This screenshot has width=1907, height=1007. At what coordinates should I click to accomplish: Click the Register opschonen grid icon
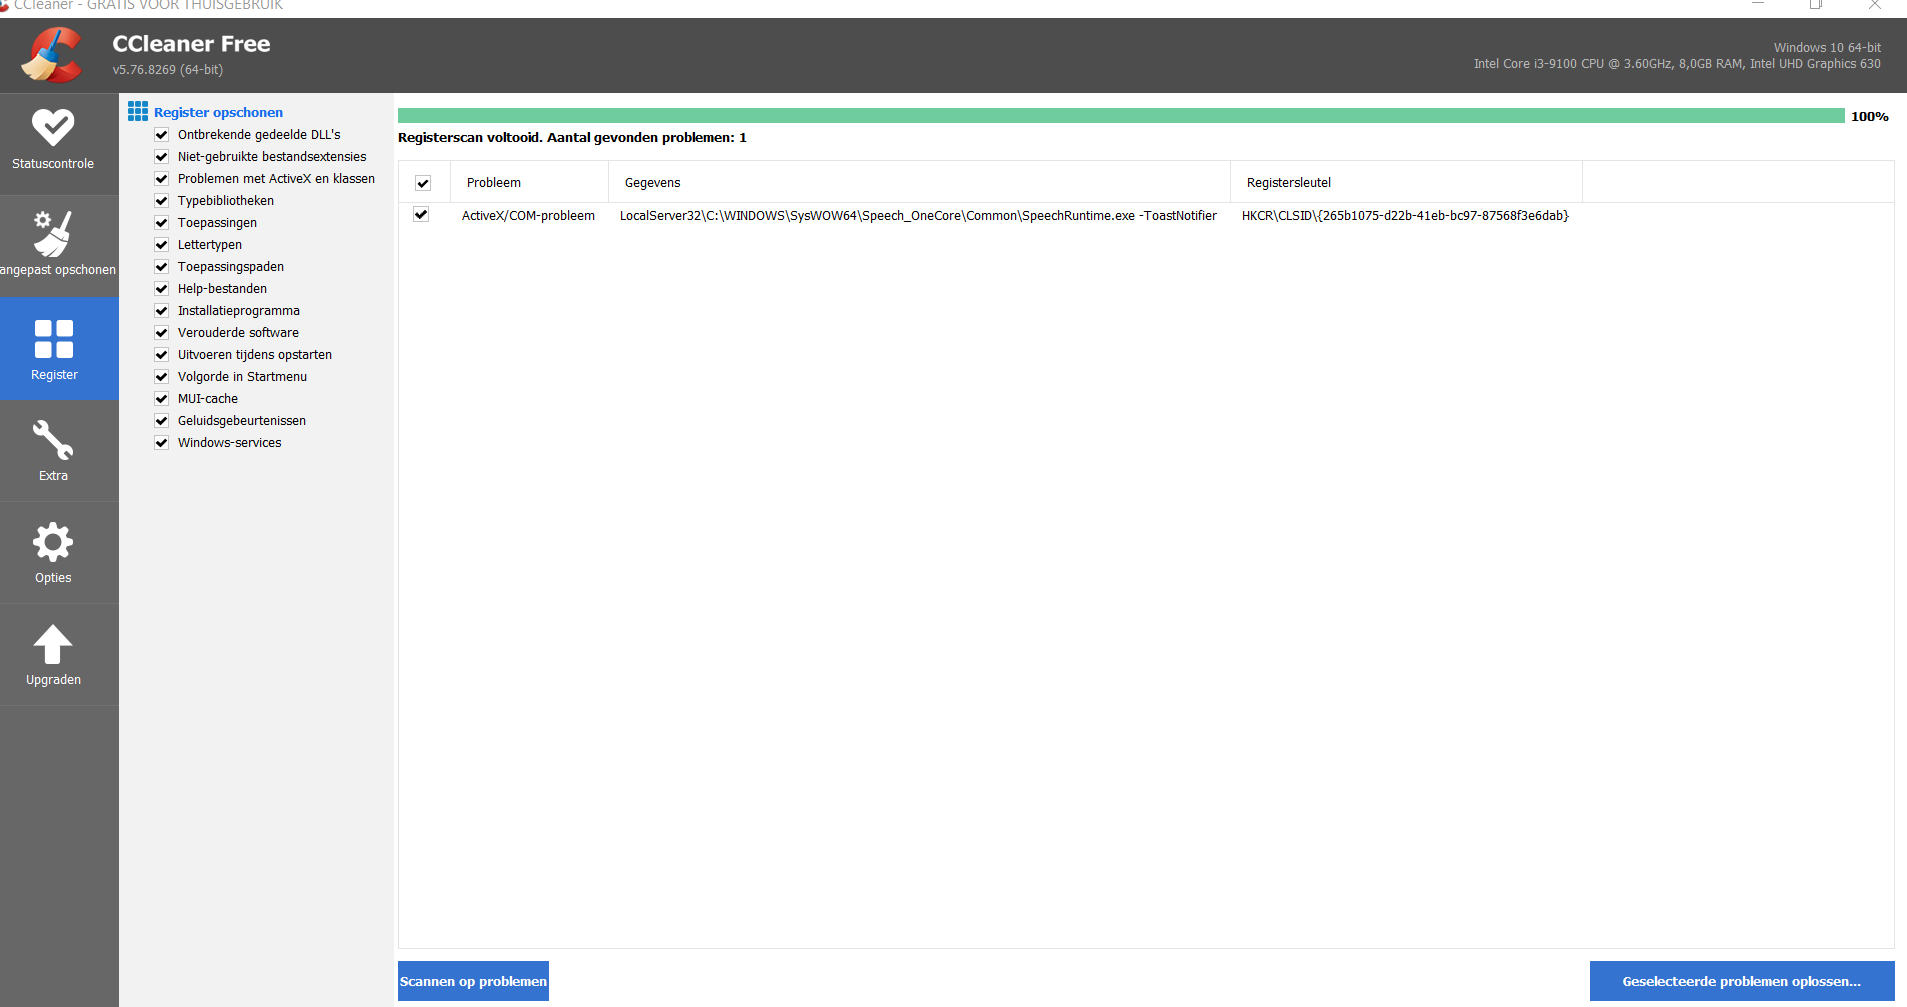pyautogui.click(x=138, y=111)
